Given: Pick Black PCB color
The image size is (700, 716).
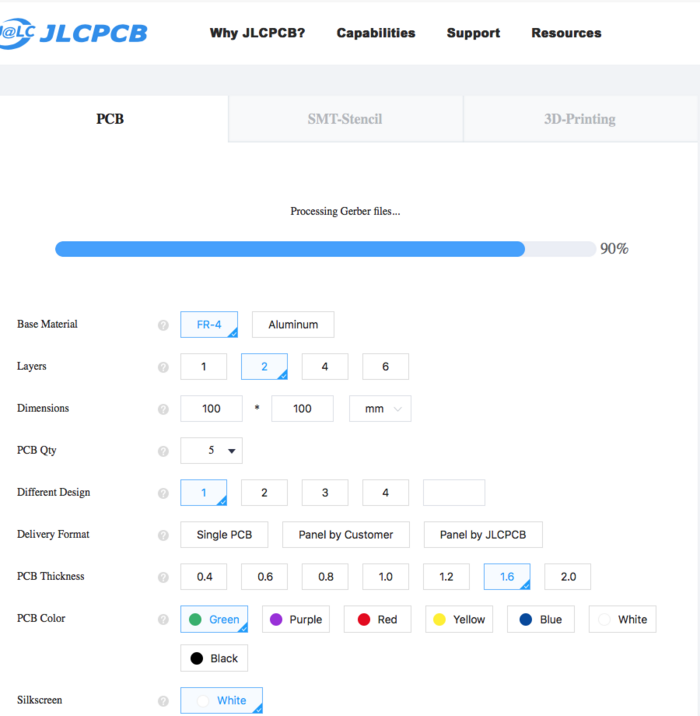Looking at the screenshot, I should [214, 658].
